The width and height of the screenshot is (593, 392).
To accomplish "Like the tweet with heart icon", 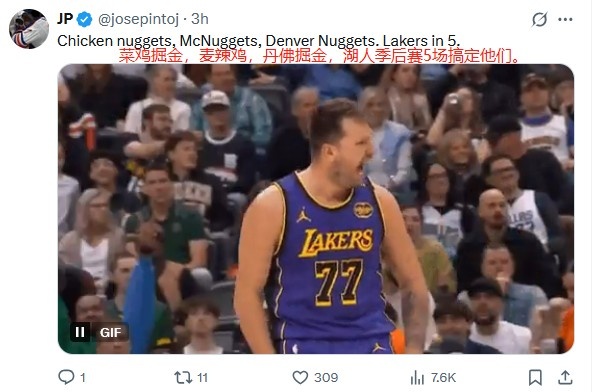I will (x=300, y=377).
